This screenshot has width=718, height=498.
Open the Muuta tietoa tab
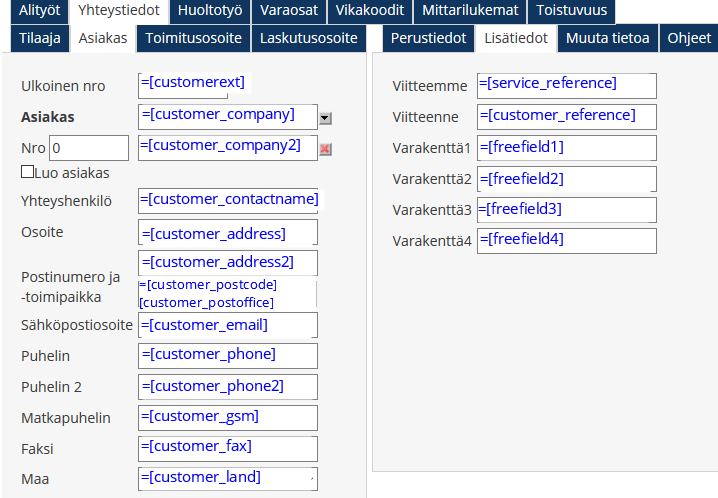pos(608,39)
